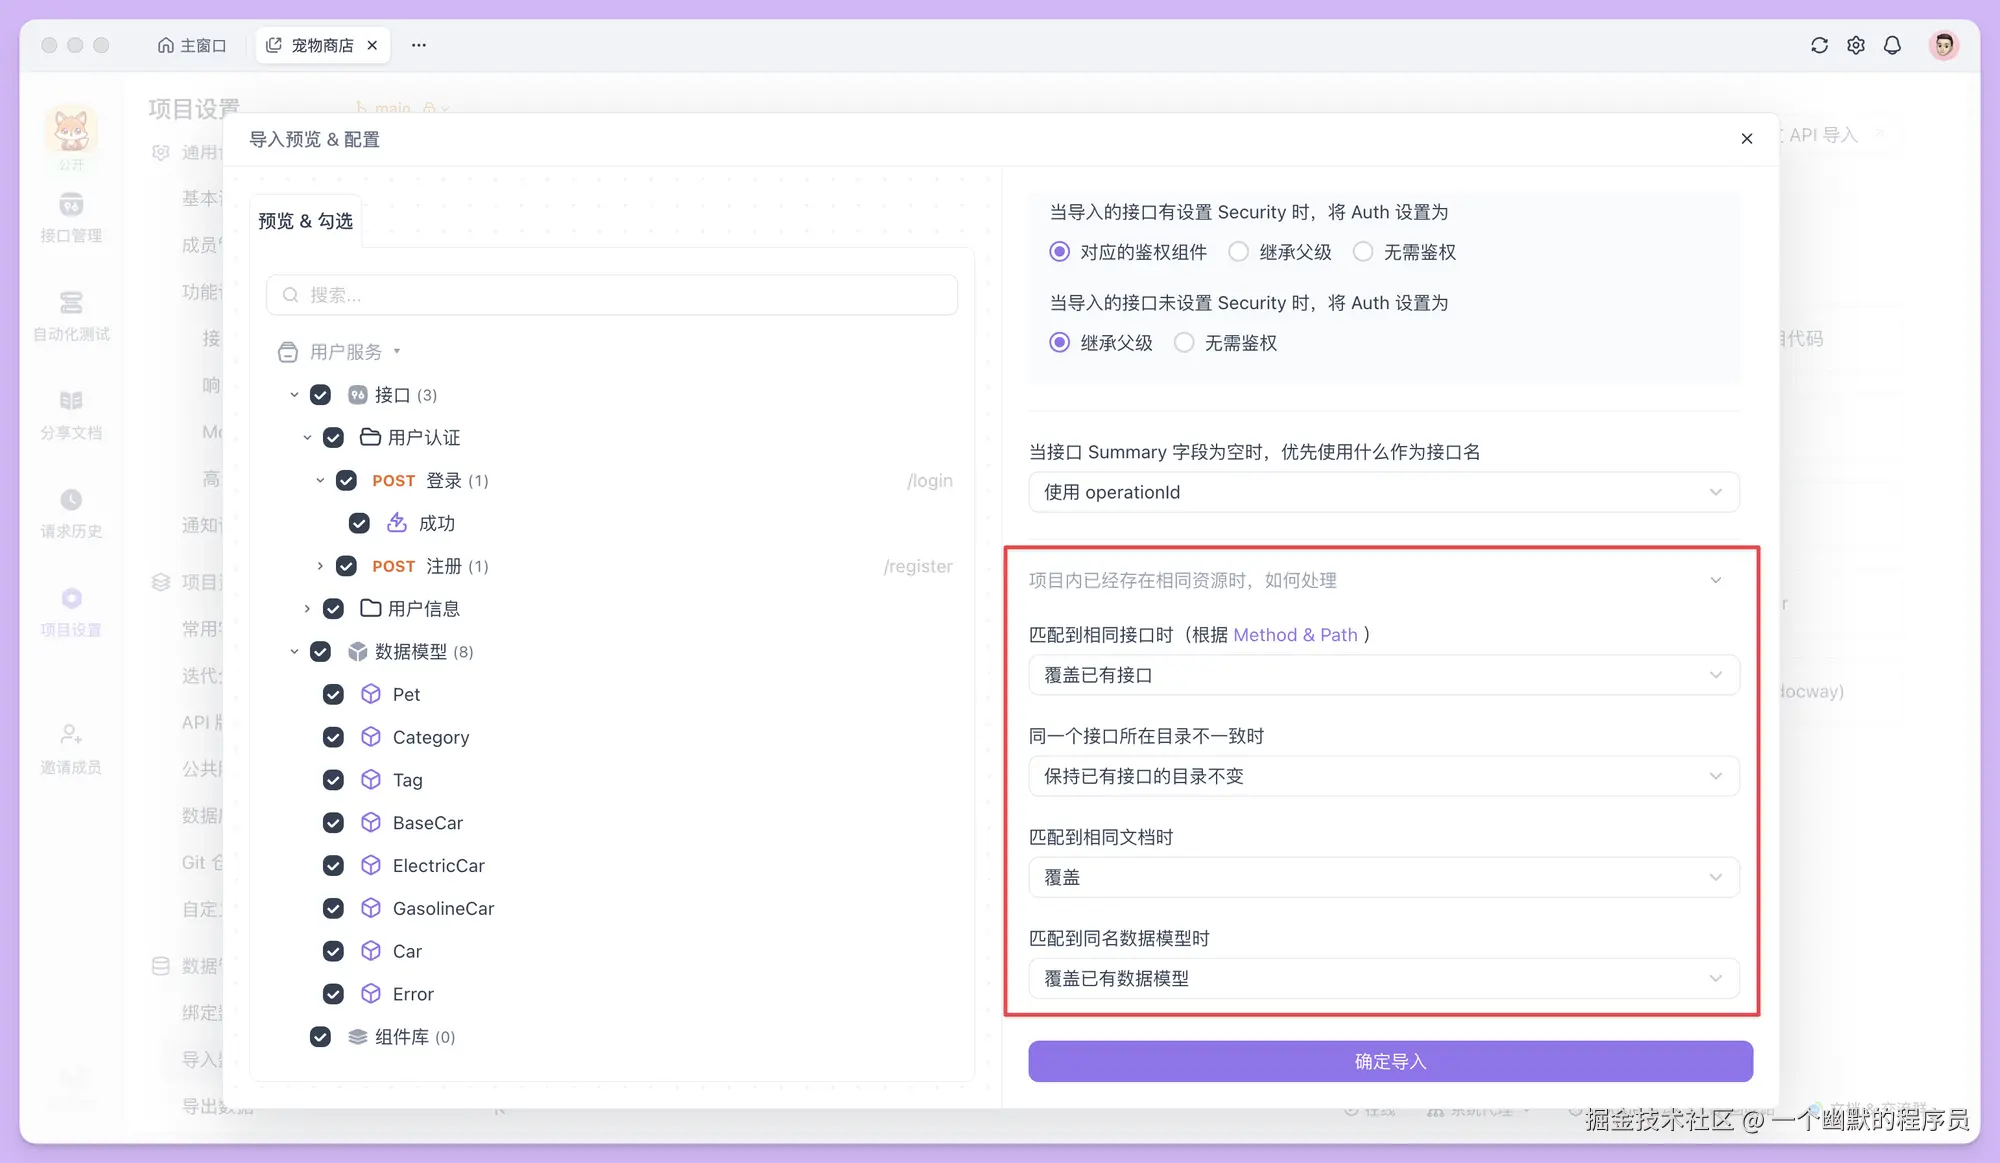Click the 确定导入 button
Screen dimensions: 2000x1163
coord(1389,1061)
